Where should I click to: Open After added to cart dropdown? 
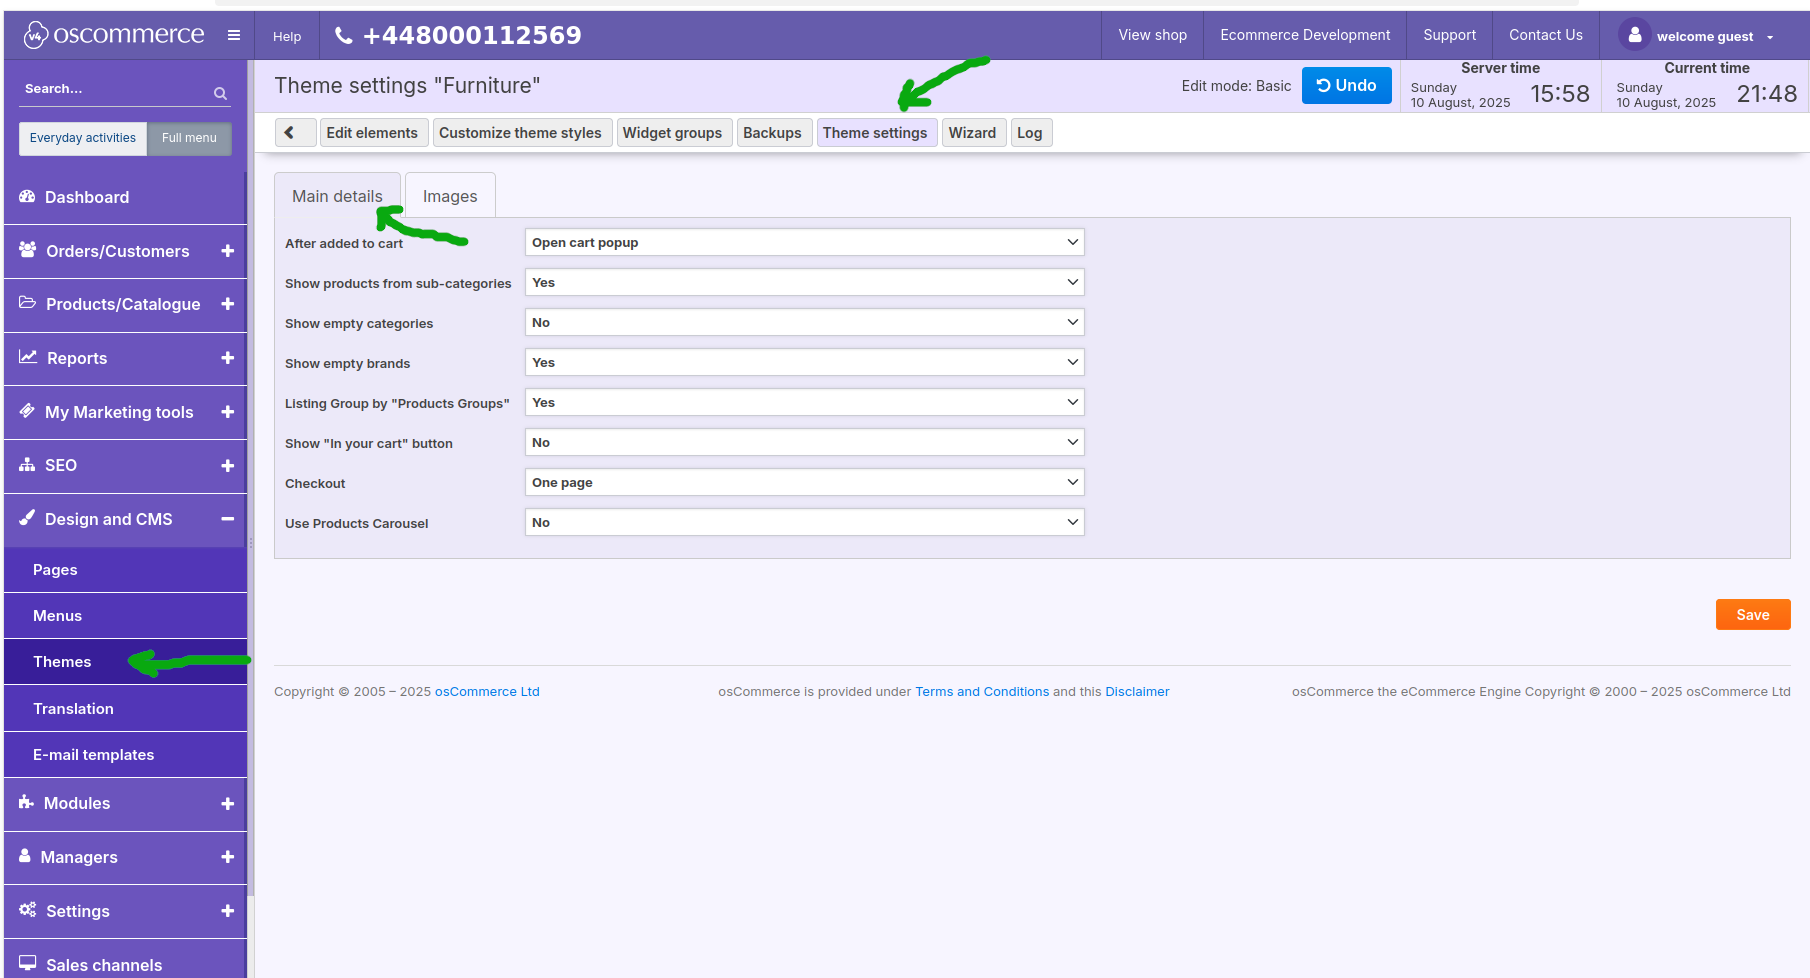[x=805, y=242]
